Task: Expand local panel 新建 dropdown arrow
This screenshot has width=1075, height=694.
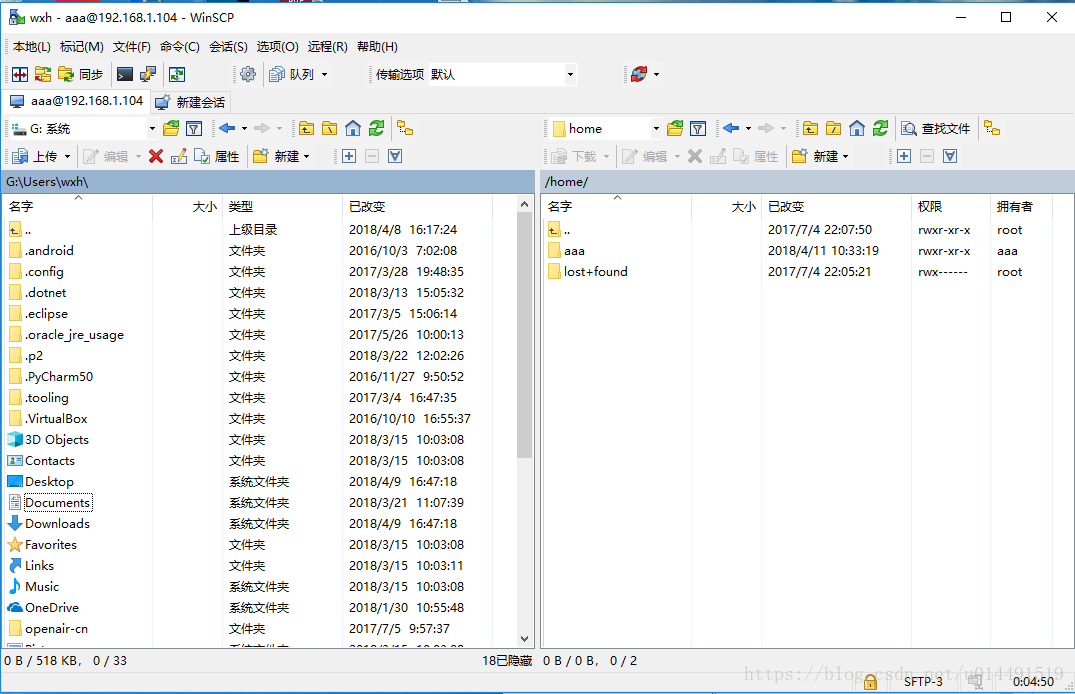Action: click(x=306, y=156)
